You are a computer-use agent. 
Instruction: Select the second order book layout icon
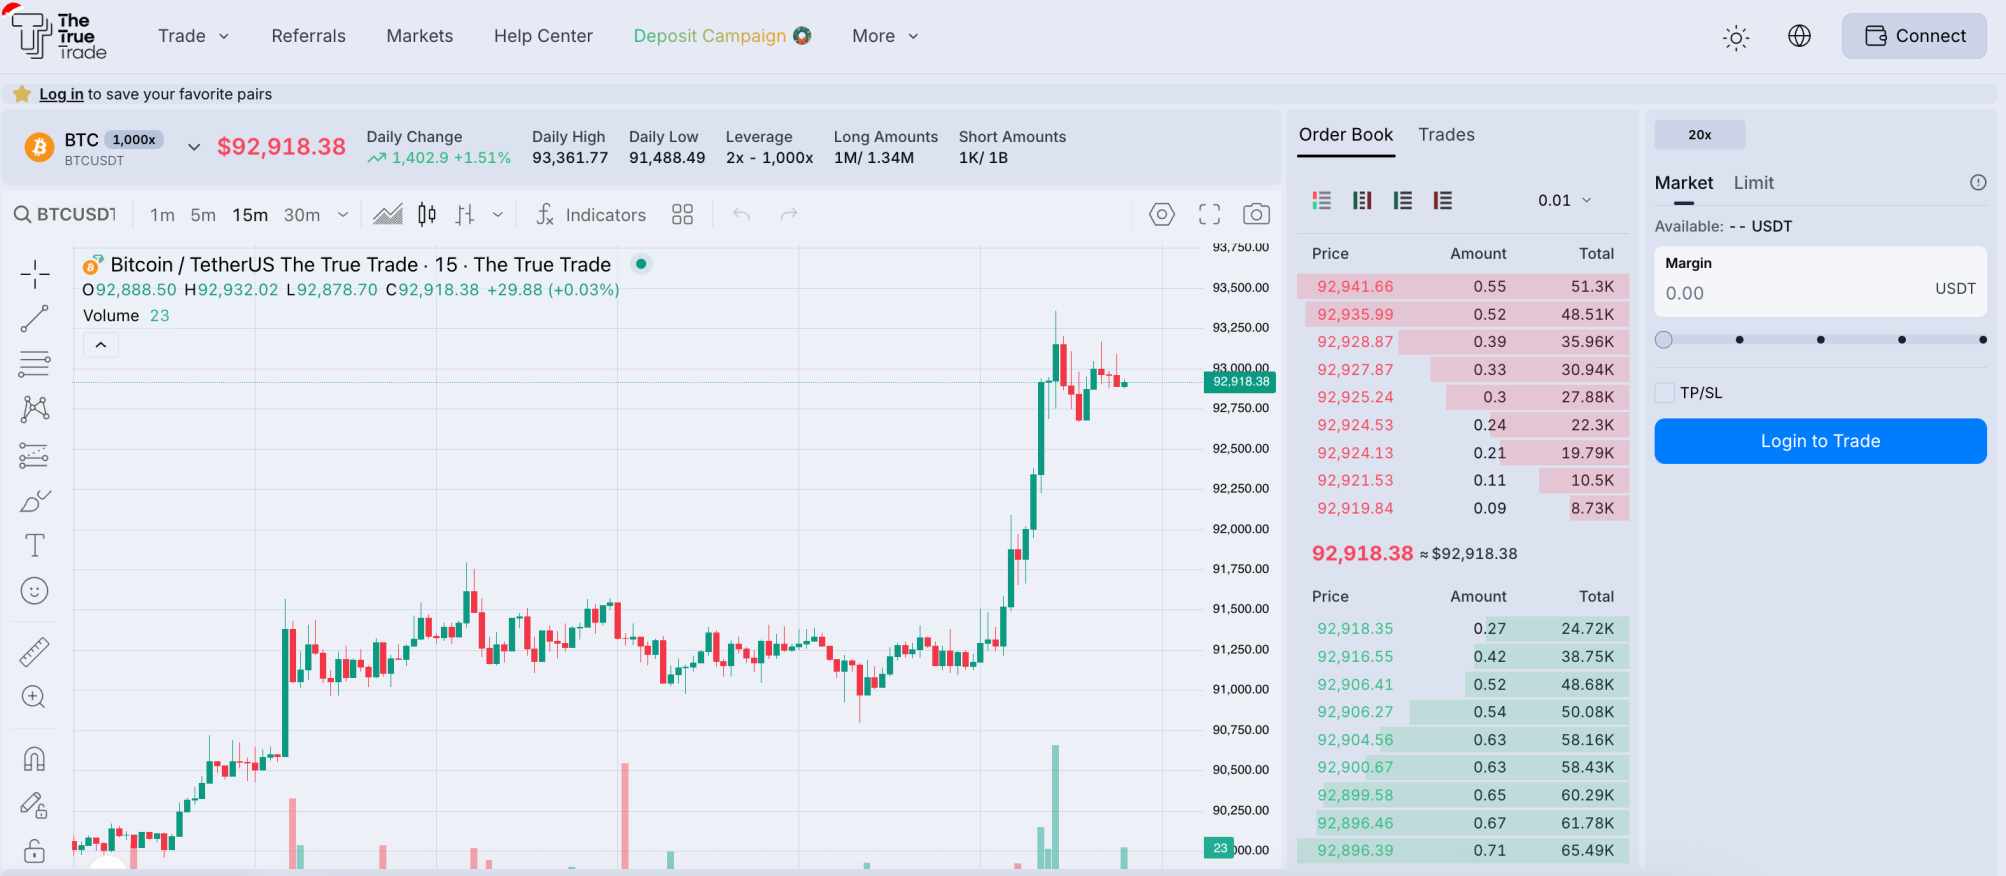[1362, 200]
